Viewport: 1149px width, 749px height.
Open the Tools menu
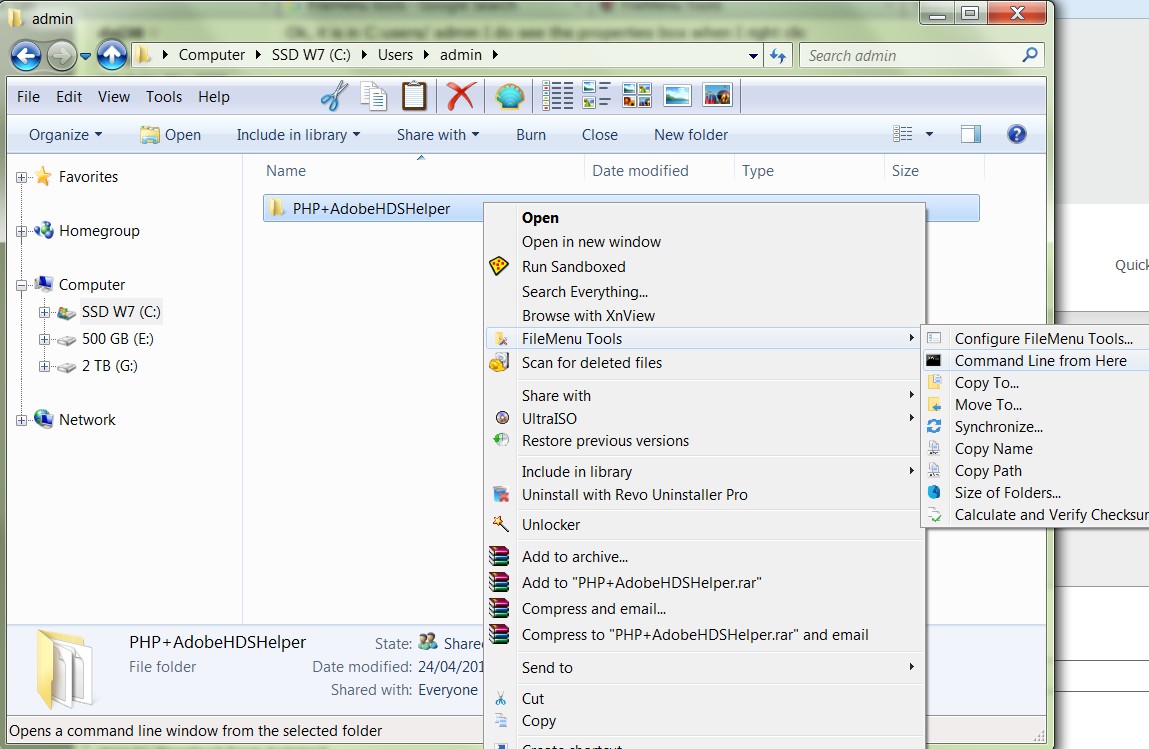(x=163, y=97)
